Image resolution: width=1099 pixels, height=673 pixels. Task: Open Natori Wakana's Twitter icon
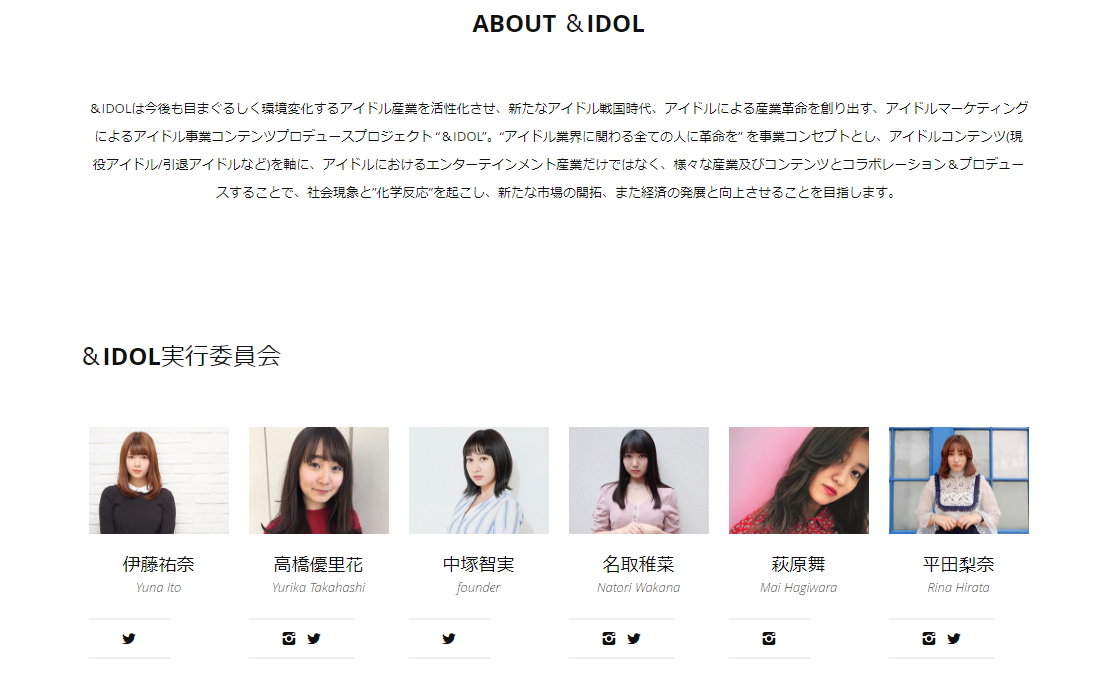(x=634, y=639)
